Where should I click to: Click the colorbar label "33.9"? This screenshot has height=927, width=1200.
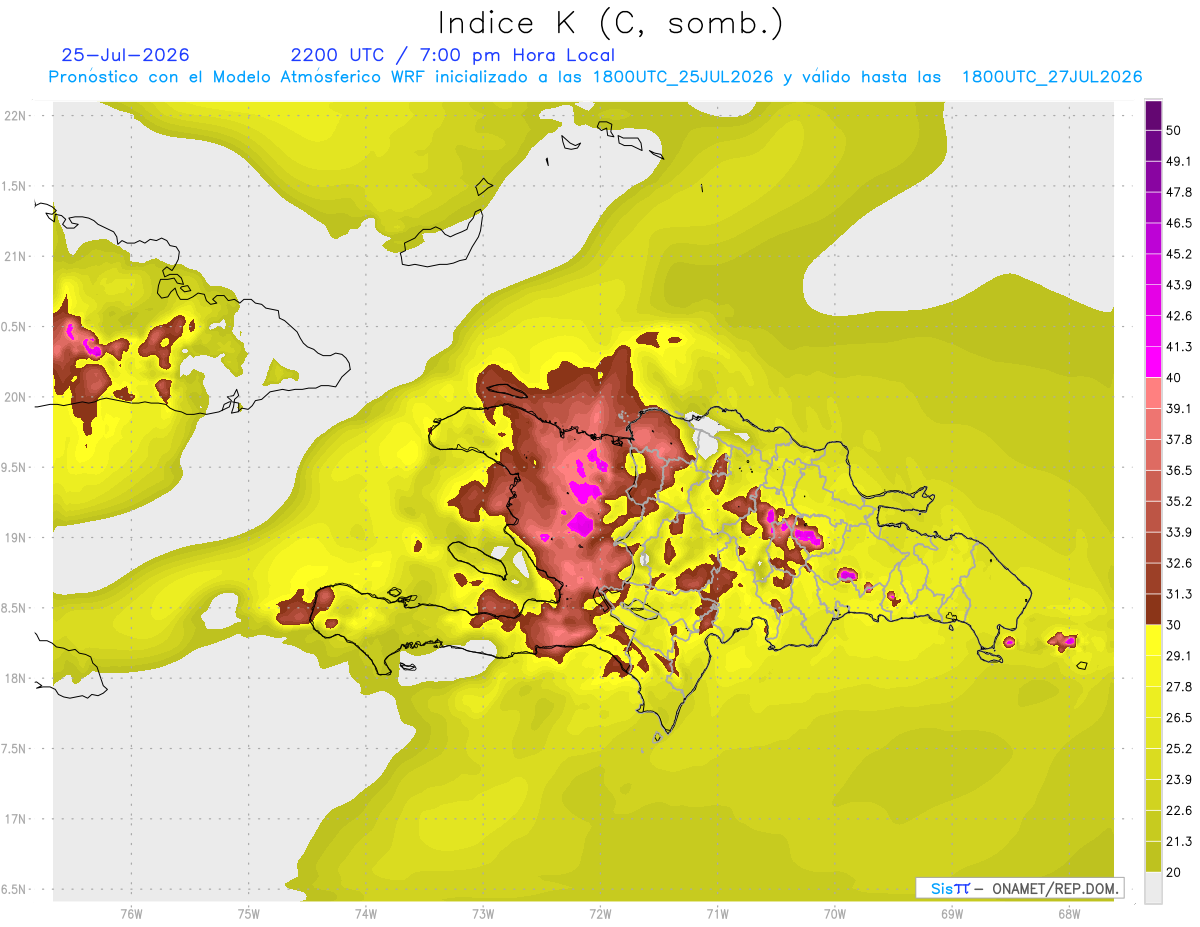pyautogui.click(x=1179, y=532)
